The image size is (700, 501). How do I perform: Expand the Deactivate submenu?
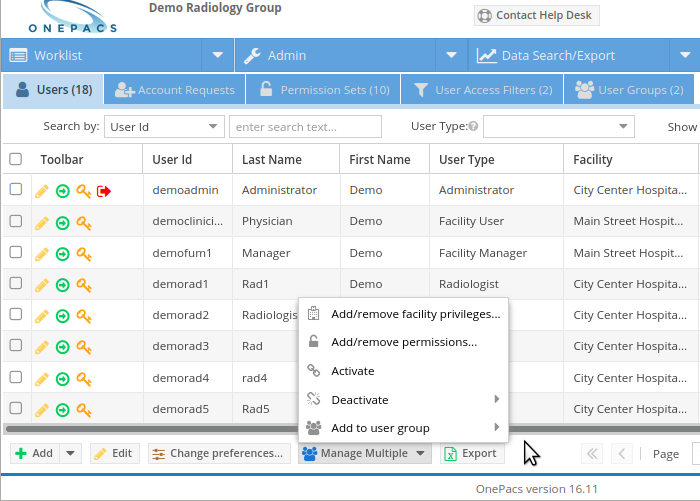[x=403, y=400]
